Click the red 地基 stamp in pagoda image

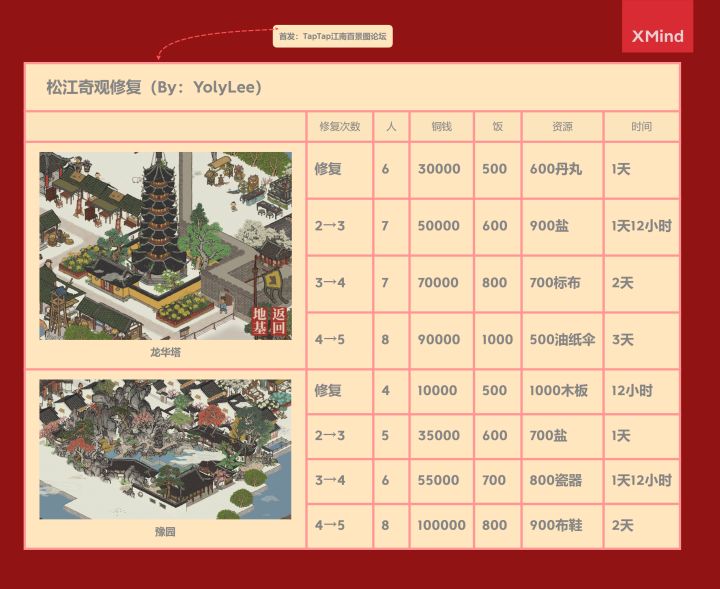point(260,321)
